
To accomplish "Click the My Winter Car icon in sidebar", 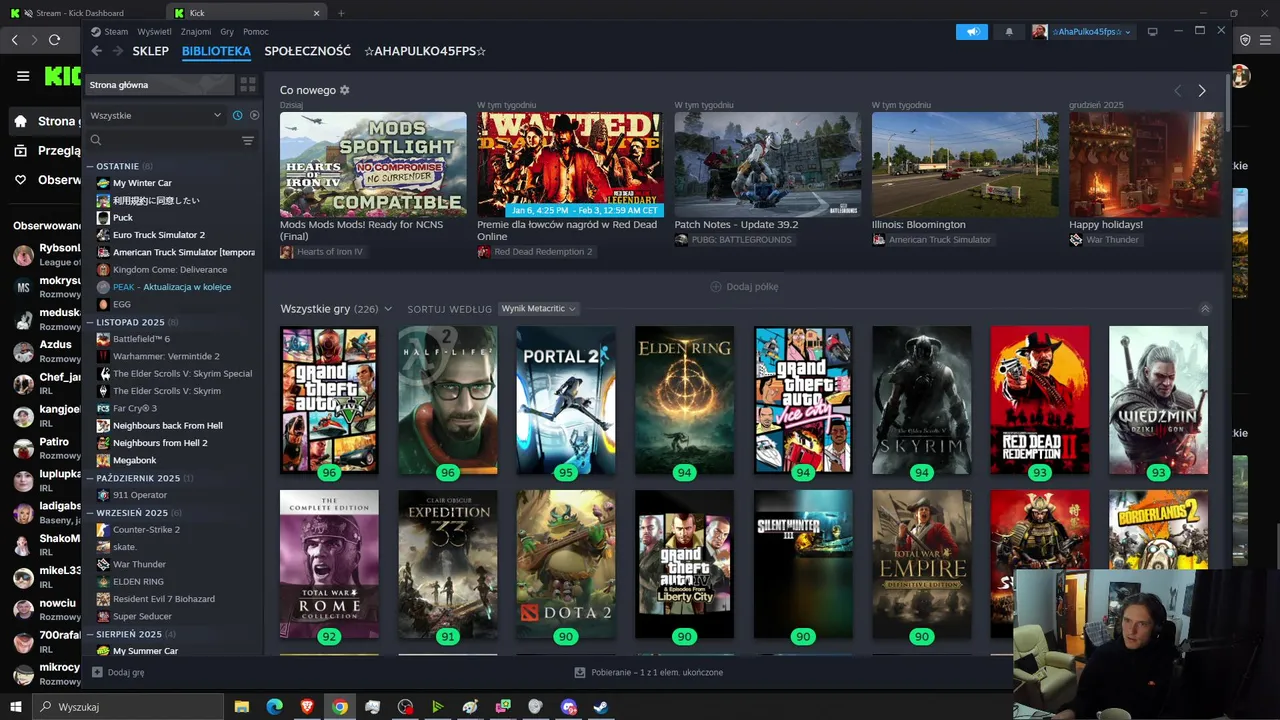I will [103, 183].
